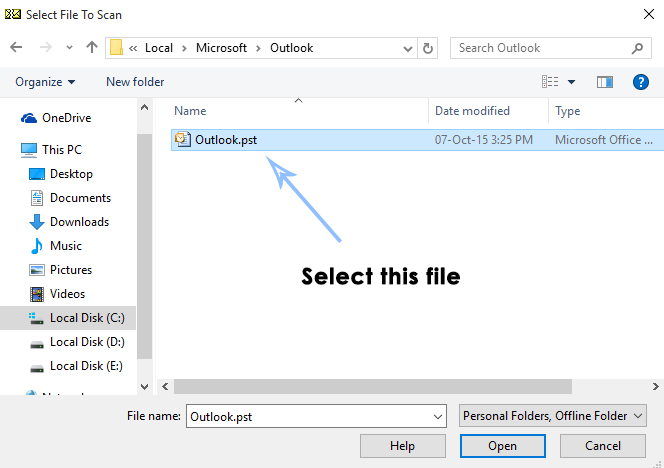Open the Documents folder
The height and width of the screenshot is (468, 664).
point(70,198)
